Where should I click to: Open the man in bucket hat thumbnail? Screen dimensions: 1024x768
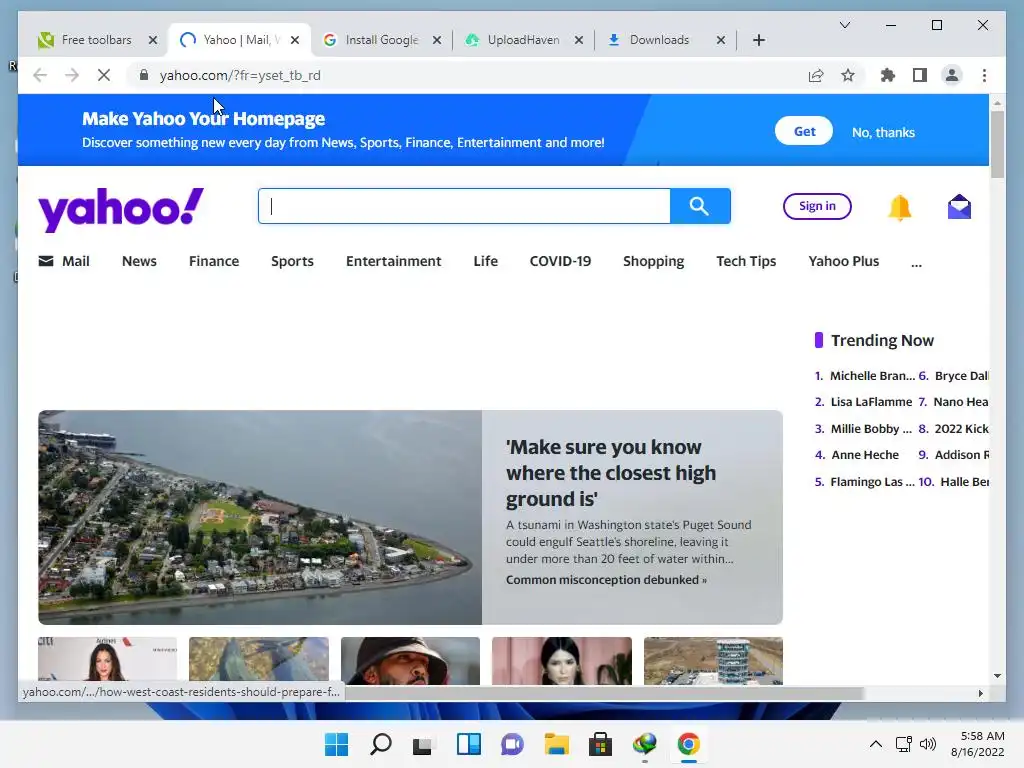click(410, 661)
